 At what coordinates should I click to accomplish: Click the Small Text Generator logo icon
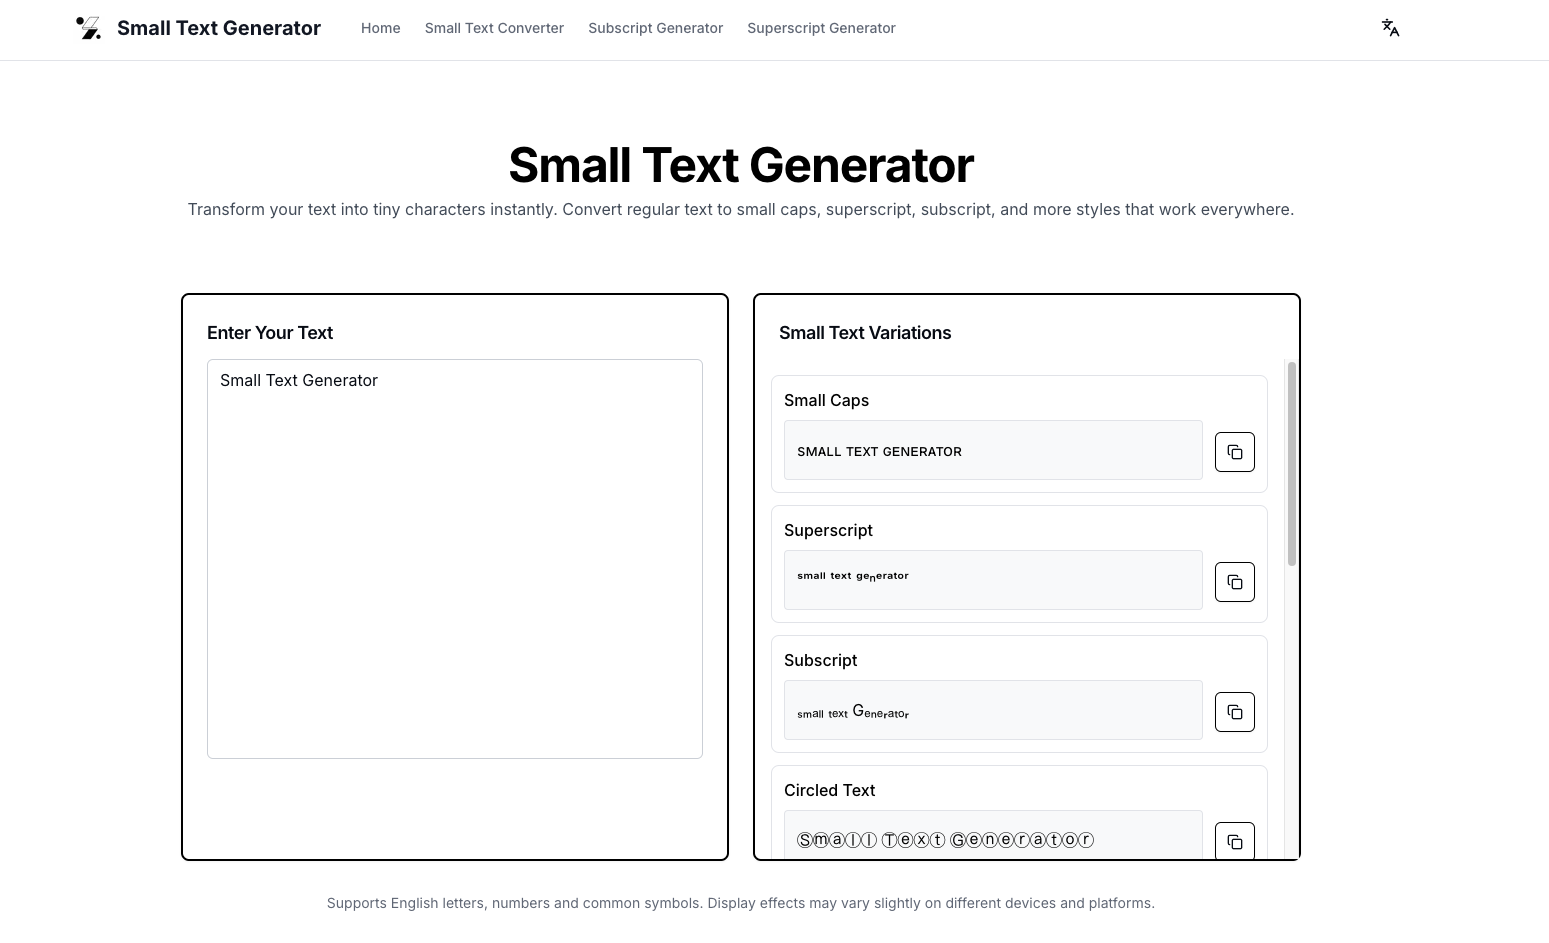(89, 28)
